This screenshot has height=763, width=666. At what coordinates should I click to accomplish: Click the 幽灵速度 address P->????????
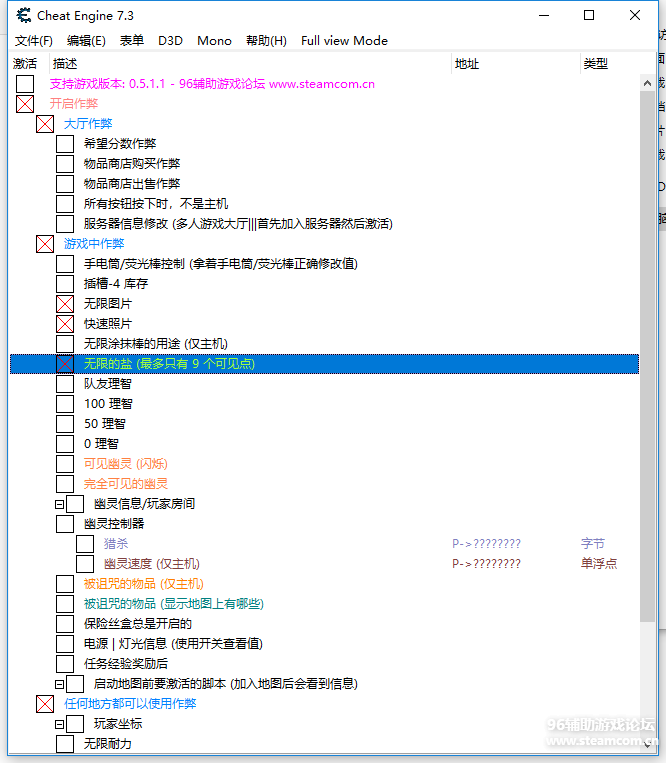[x=486, y=564]
